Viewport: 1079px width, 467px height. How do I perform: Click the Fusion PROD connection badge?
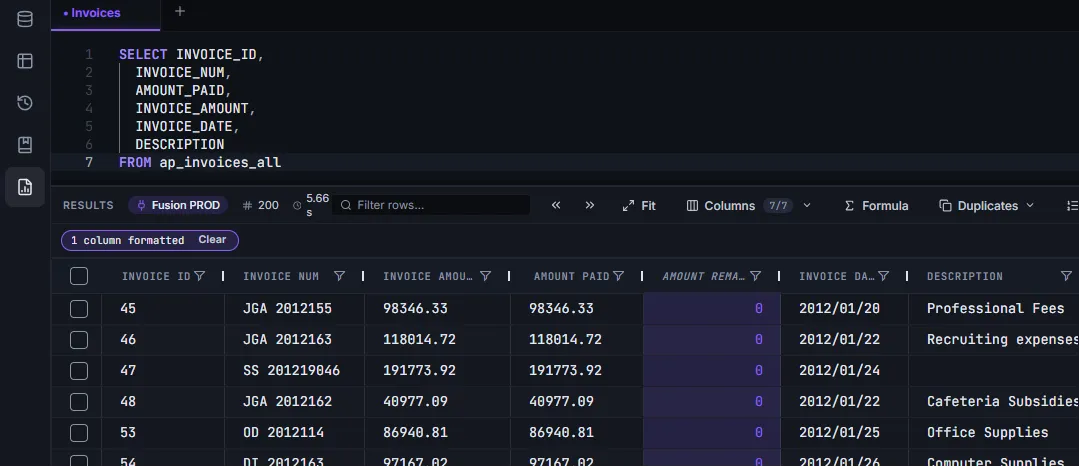(178, 205)
